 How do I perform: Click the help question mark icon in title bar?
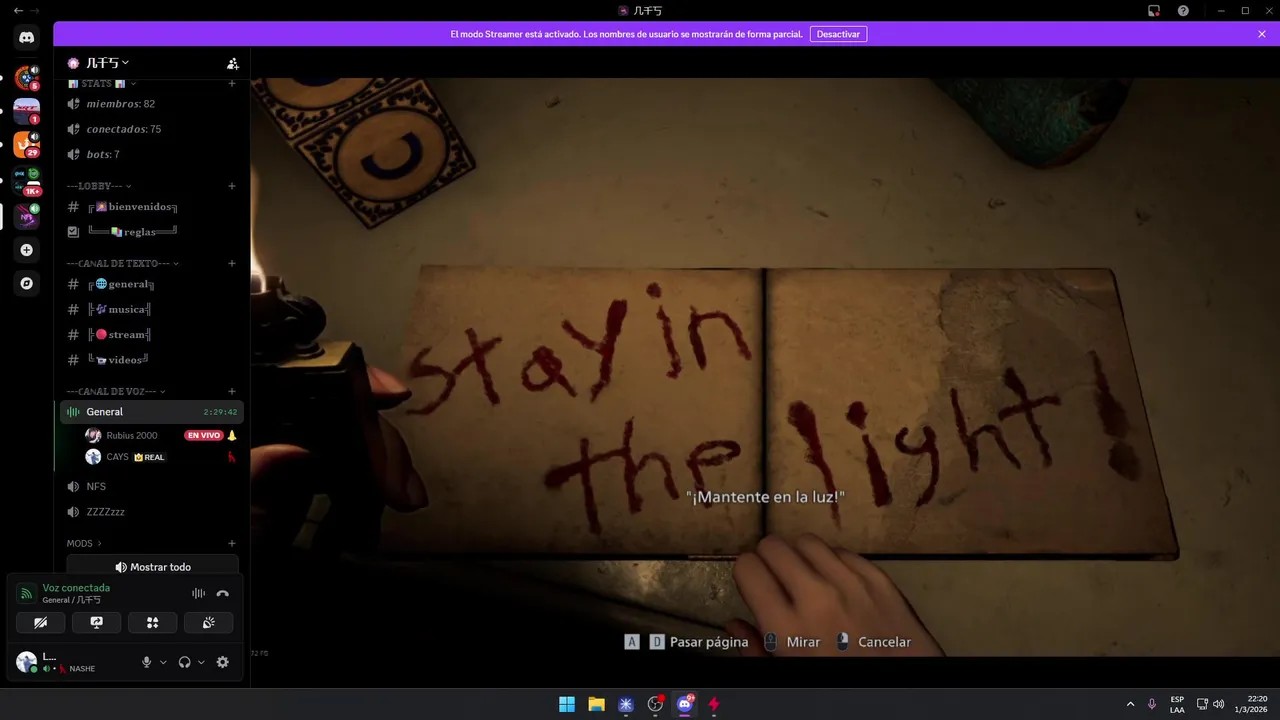[1183, 11]
